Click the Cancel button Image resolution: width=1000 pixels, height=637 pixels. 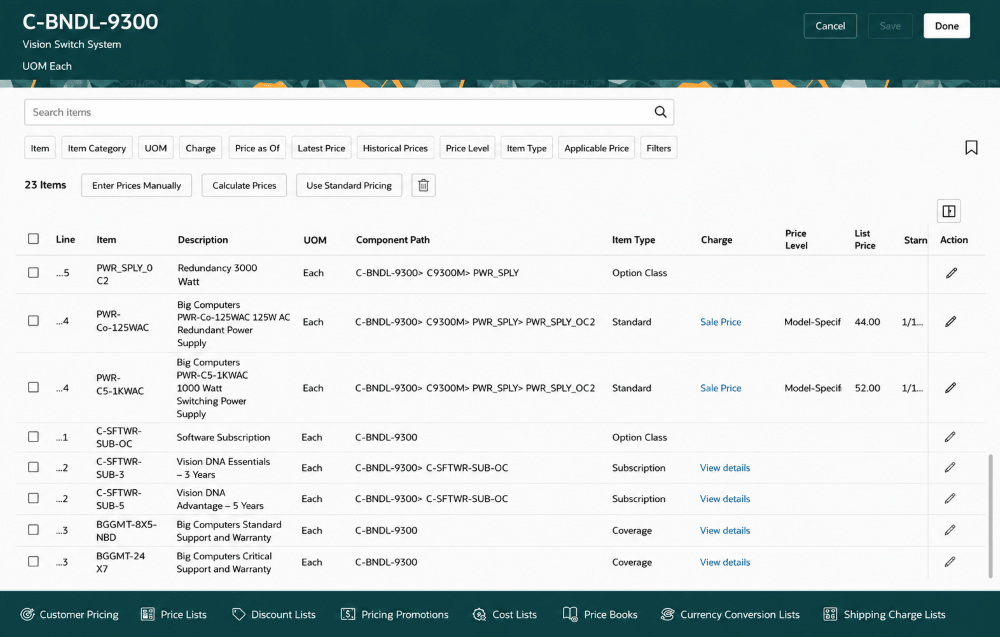click(x=830, y=26)
